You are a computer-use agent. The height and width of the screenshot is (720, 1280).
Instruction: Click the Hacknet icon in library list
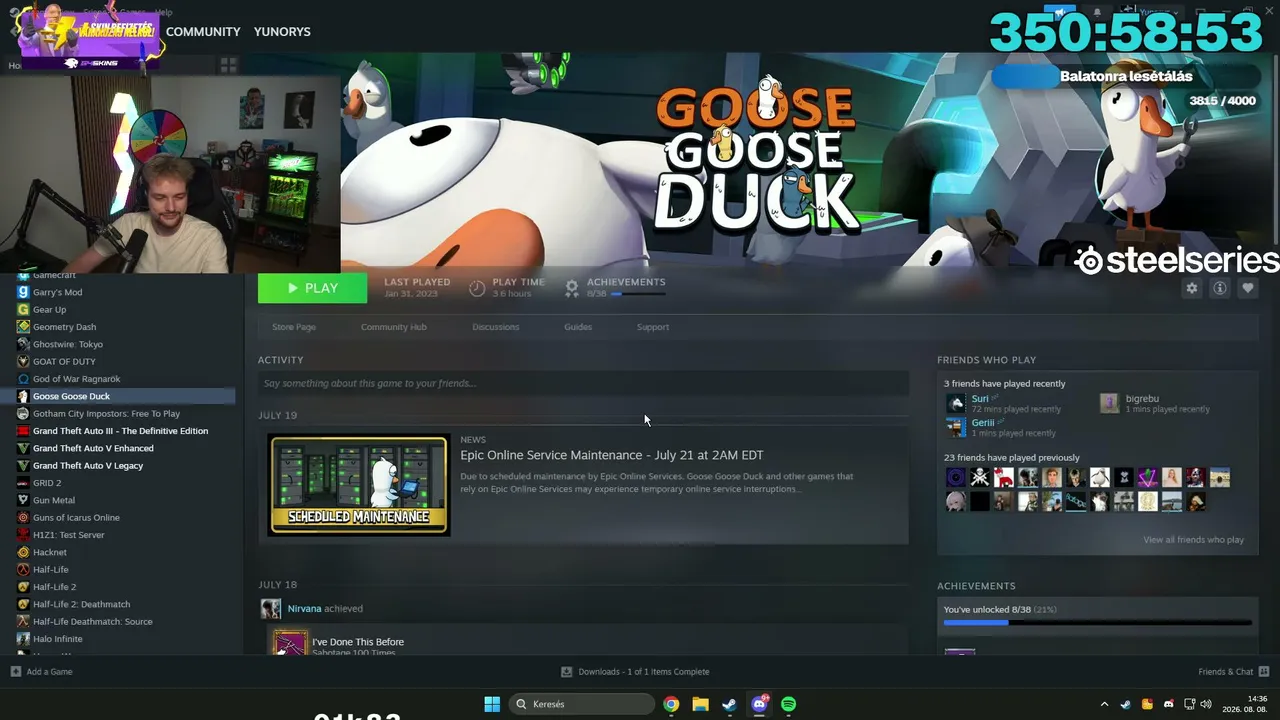point(23,552)
